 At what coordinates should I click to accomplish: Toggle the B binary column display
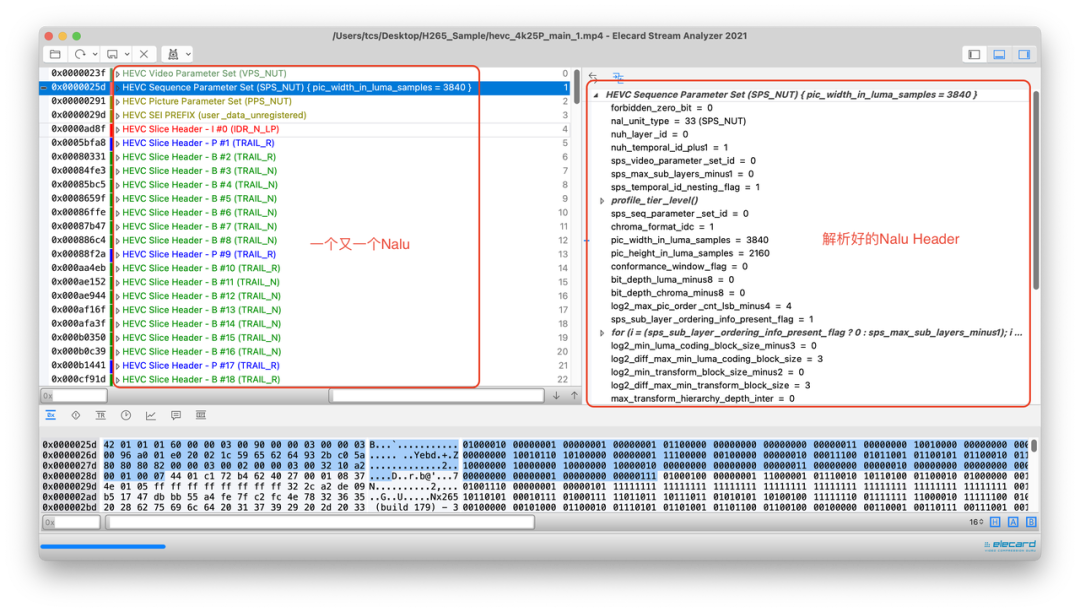click(x=1030, y=522)
